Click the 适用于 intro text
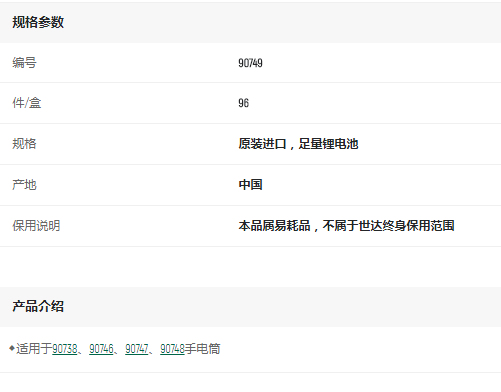 coord(34,349)
